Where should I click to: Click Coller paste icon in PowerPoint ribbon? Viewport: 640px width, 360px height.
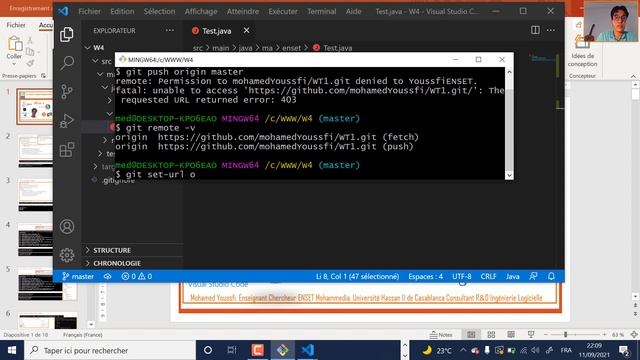coord(15,44)
